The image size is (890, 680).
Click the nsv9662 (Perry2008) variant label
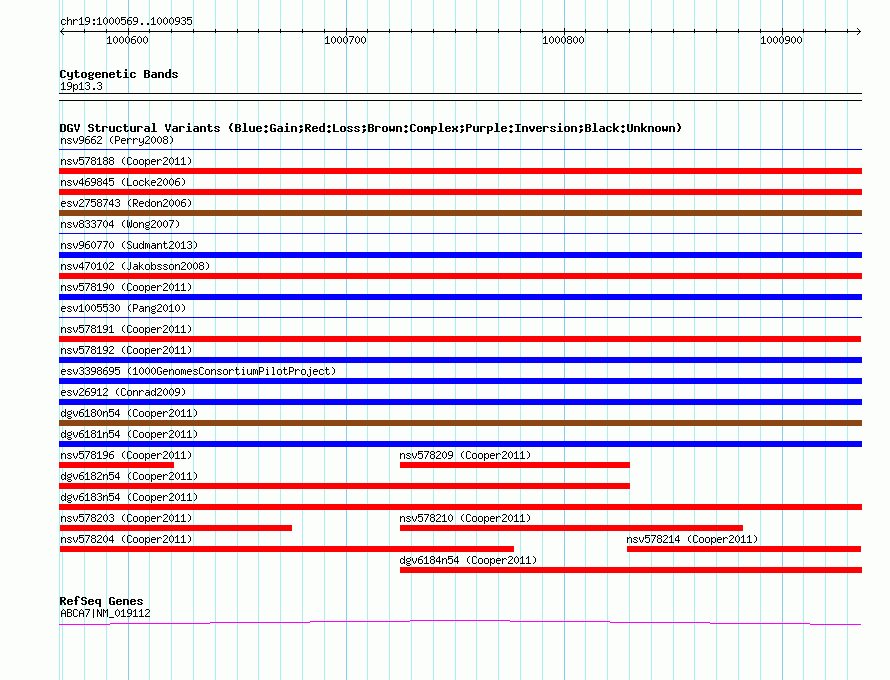point(117,140)
